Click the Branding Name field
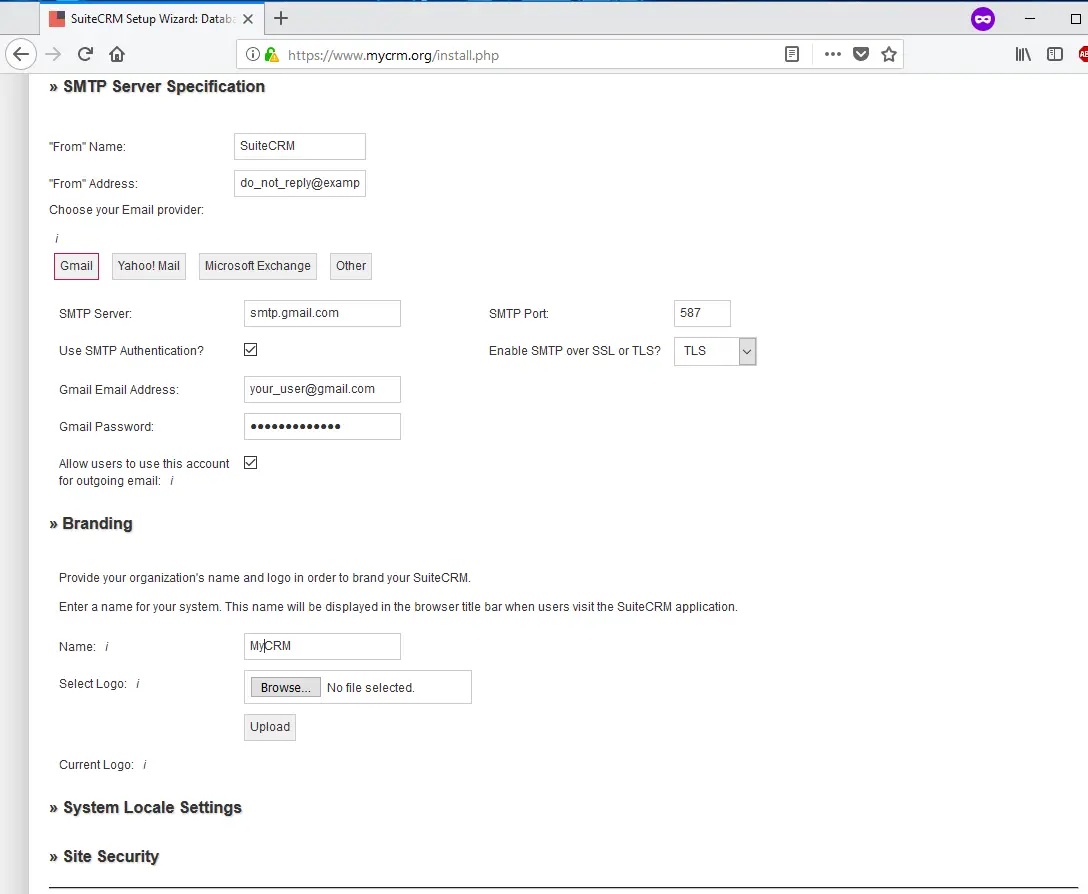The height and width of the screenshot is (894, 1088). tap(322, 646)
